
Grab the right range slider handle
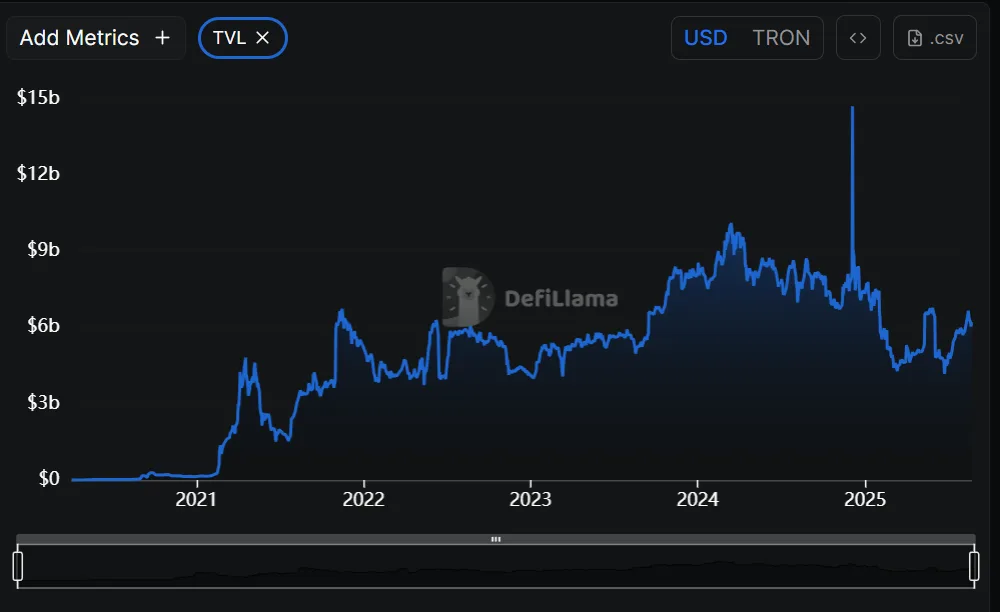[974, 565]
